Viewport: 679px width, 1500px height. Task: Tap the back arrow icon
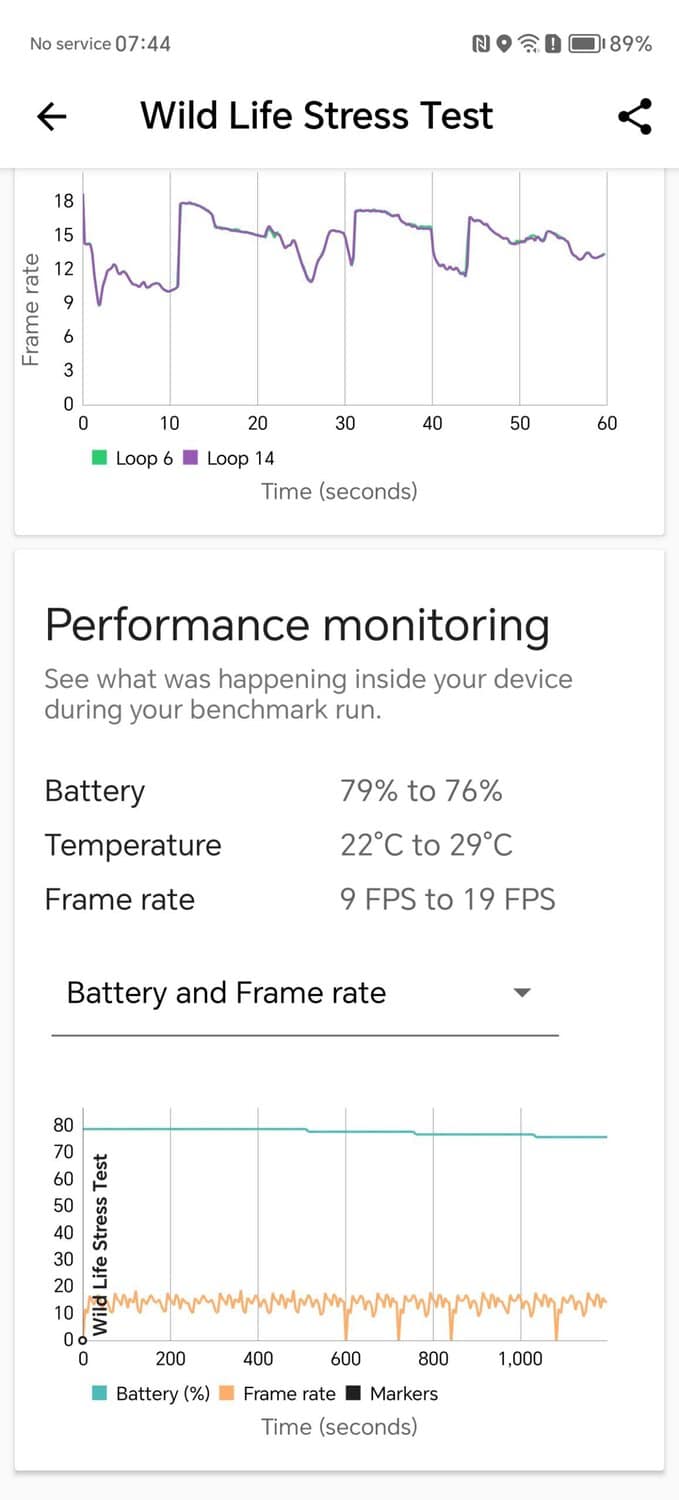[51, 116]
